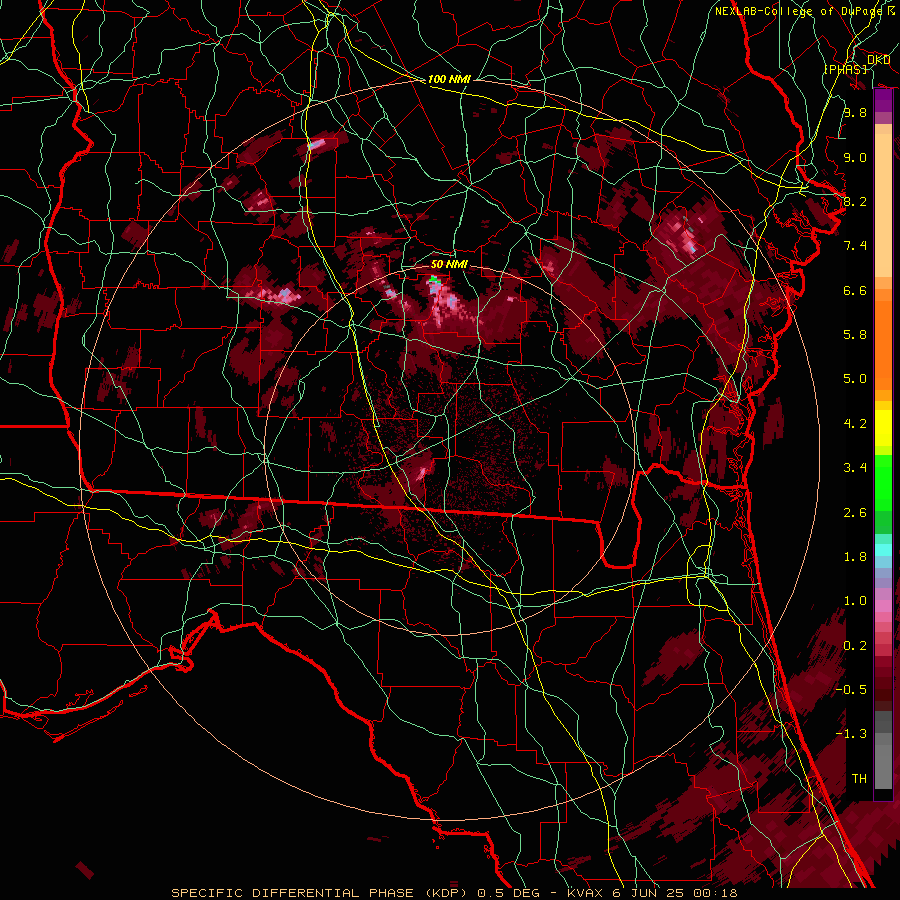Click the 9.0 scale label
The width and height of the screenshot is (900, 900).
coord(855,157)
